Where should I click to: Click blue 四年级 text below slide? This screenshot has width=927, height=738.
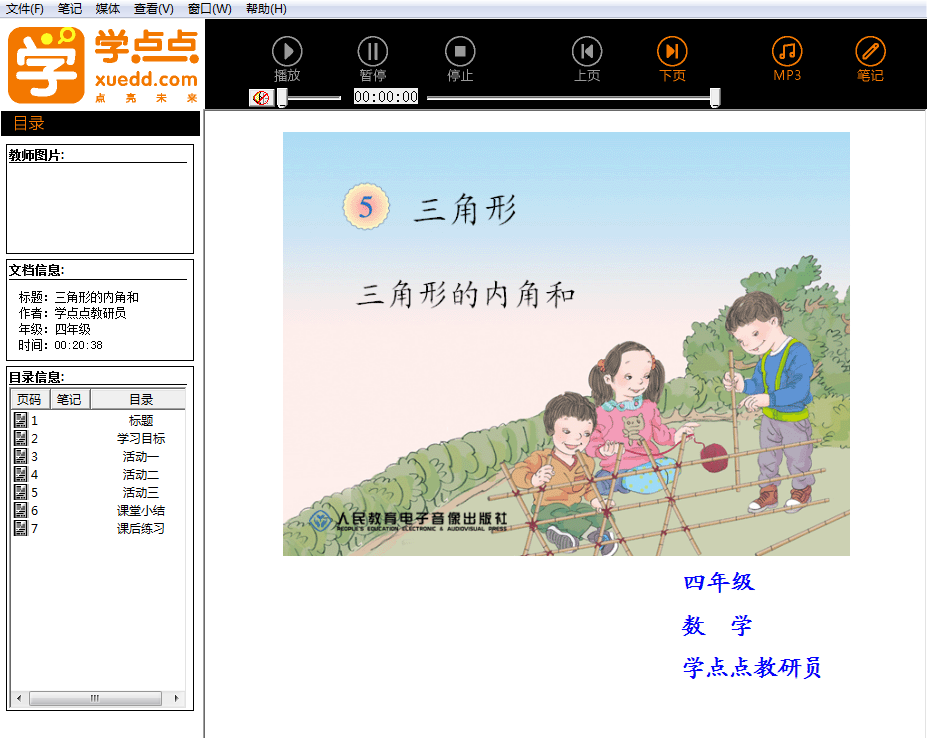(719, 582)
